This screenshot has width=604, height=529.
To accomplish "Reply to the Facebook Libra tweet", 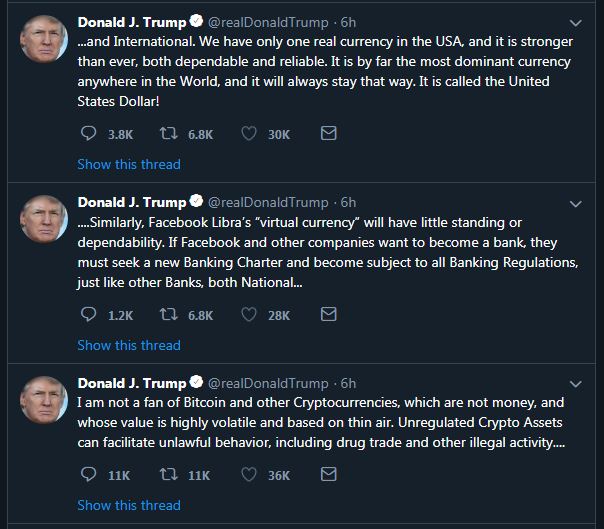I will click(88, 314).
